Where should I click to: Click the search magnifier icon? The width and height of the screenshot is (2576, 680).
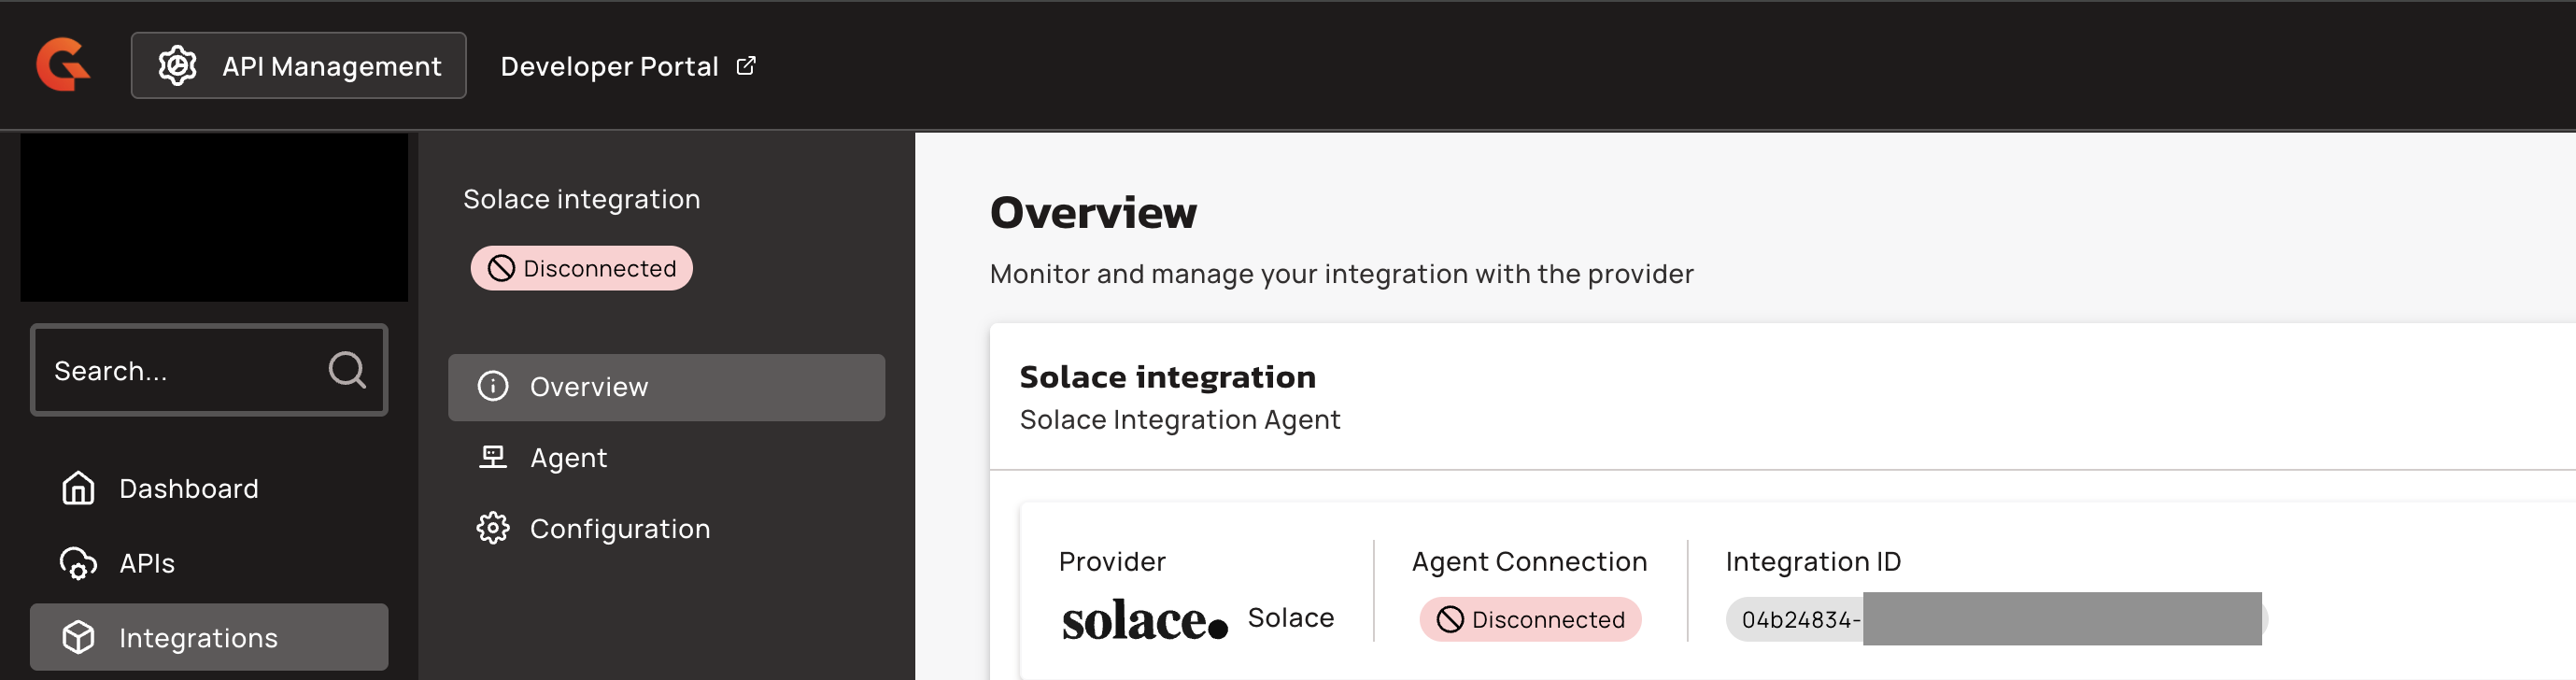coord(346,370)
